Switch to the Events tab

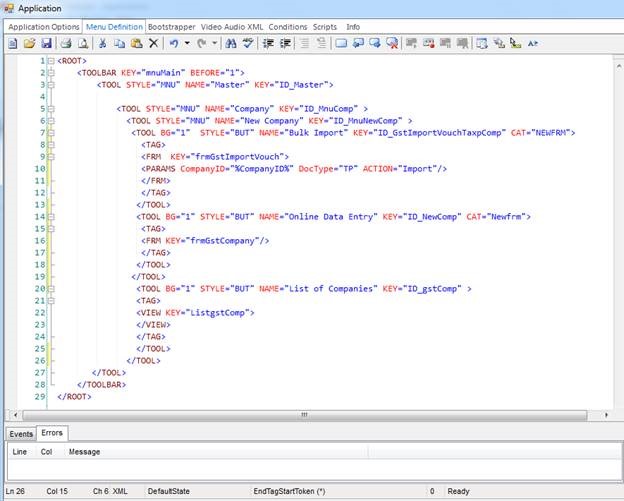coord(21,434)
